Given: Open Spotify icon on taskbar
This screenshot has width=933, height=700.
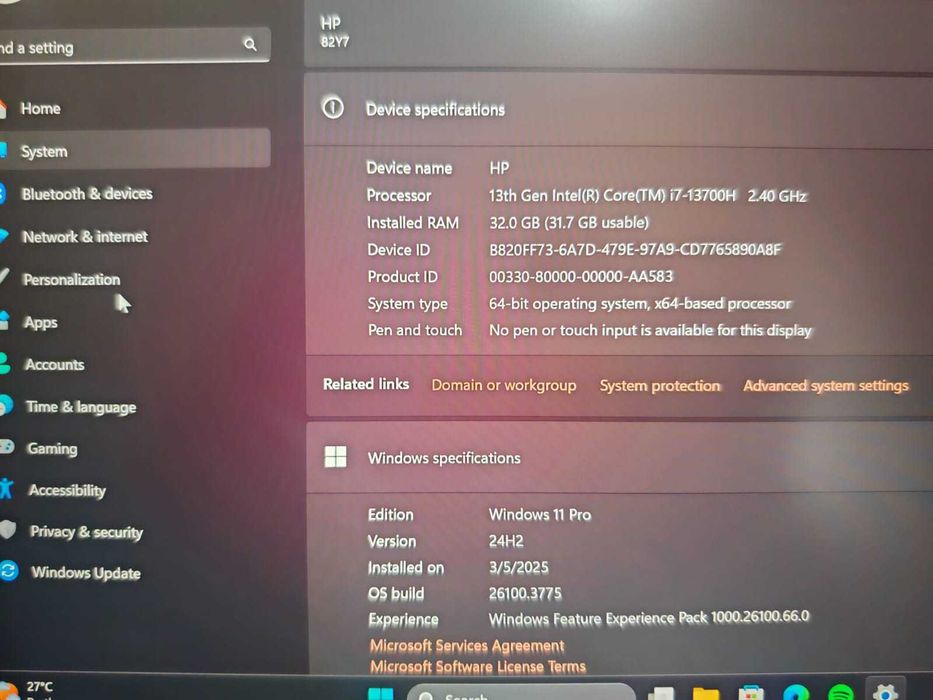Looking at the screenshot, I should click(x=840, y=693).
